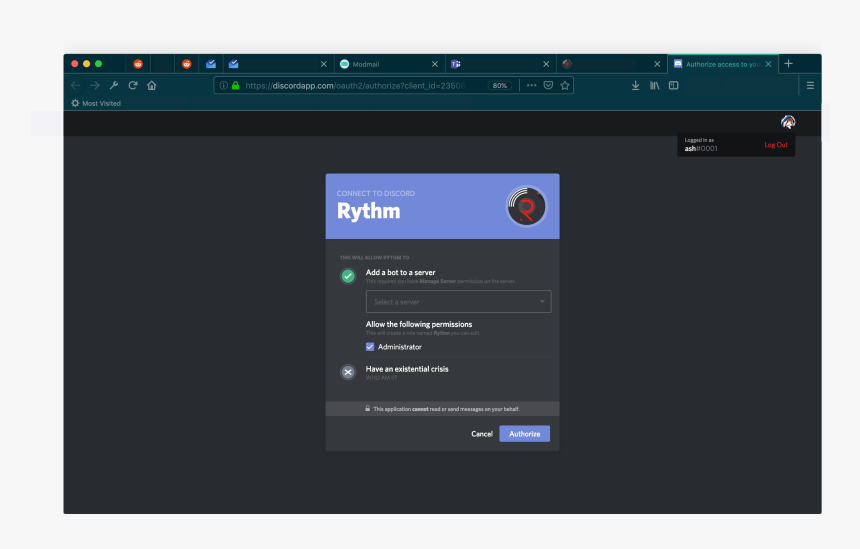
Task: Click the 'Allow the following permissions' heading
Action: pos(419,324)
